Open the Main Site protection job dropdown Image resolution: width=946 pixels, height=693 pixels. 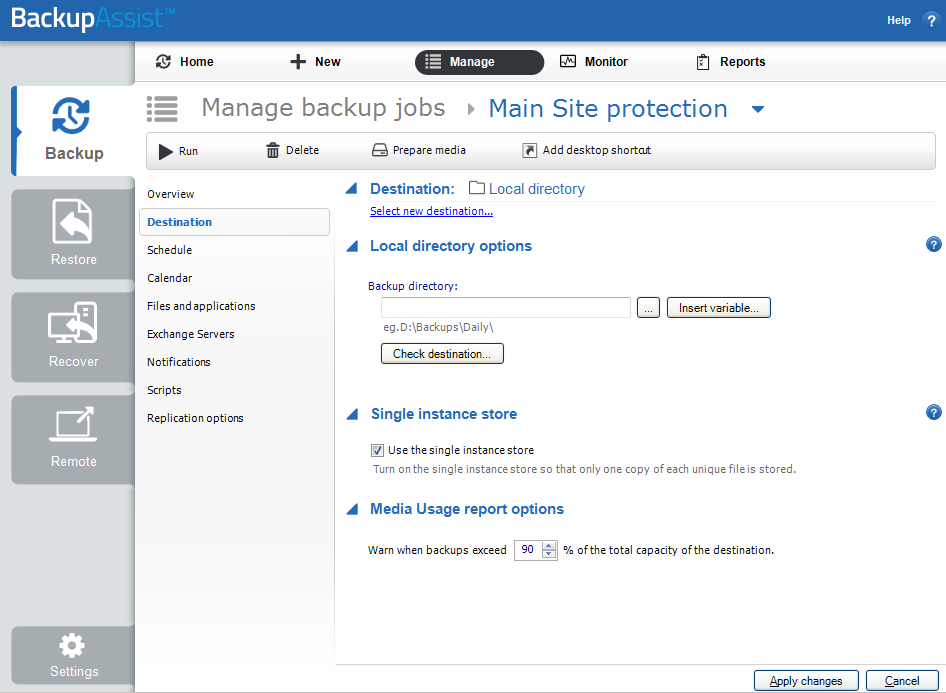(758, 109)
